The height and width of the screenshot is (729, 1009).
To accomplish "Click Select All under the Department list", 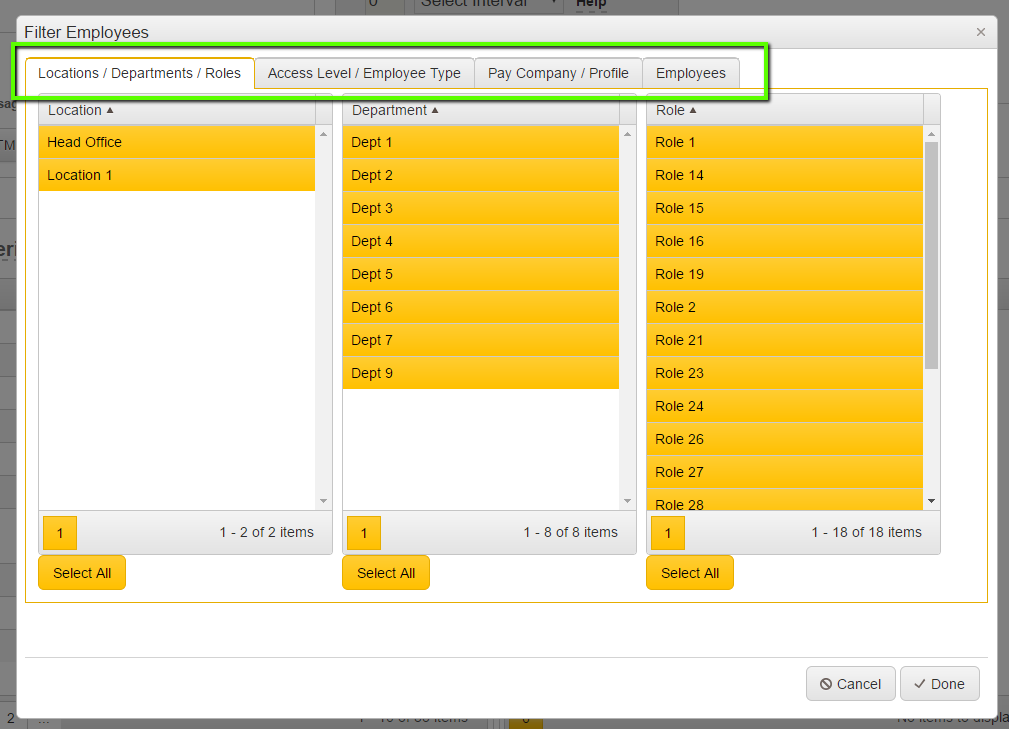I will [x=386, y=573].
